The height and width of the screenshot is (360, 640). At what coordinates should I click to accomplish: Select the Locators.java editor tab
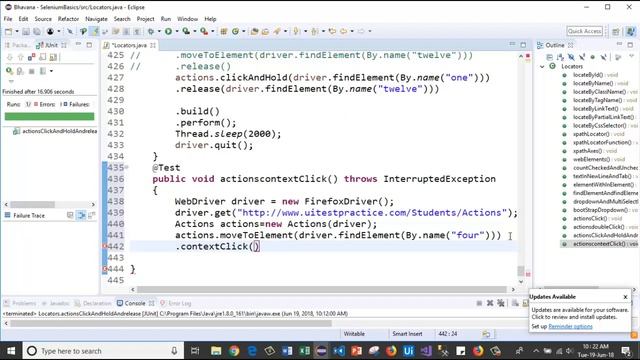tap(129, 45)
